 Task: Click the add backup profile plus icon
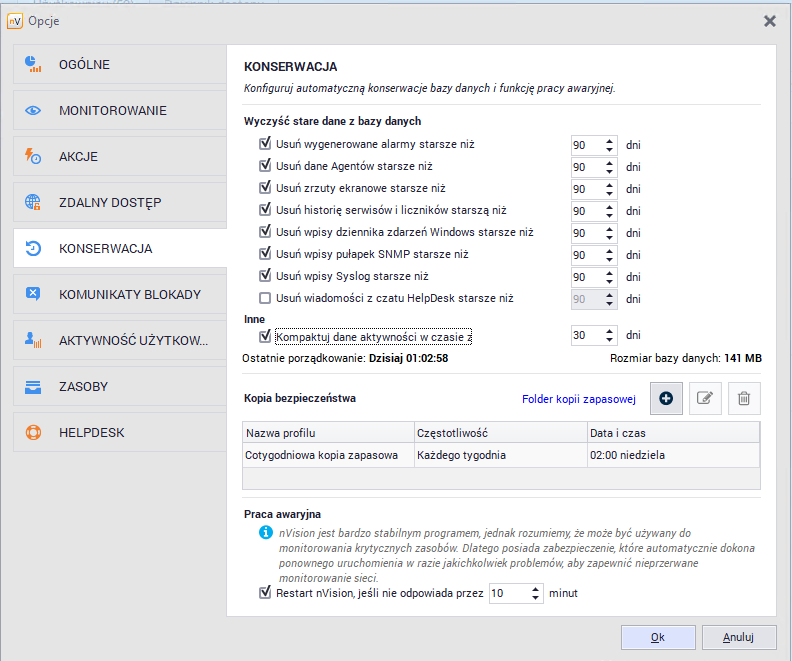(666, 398)
